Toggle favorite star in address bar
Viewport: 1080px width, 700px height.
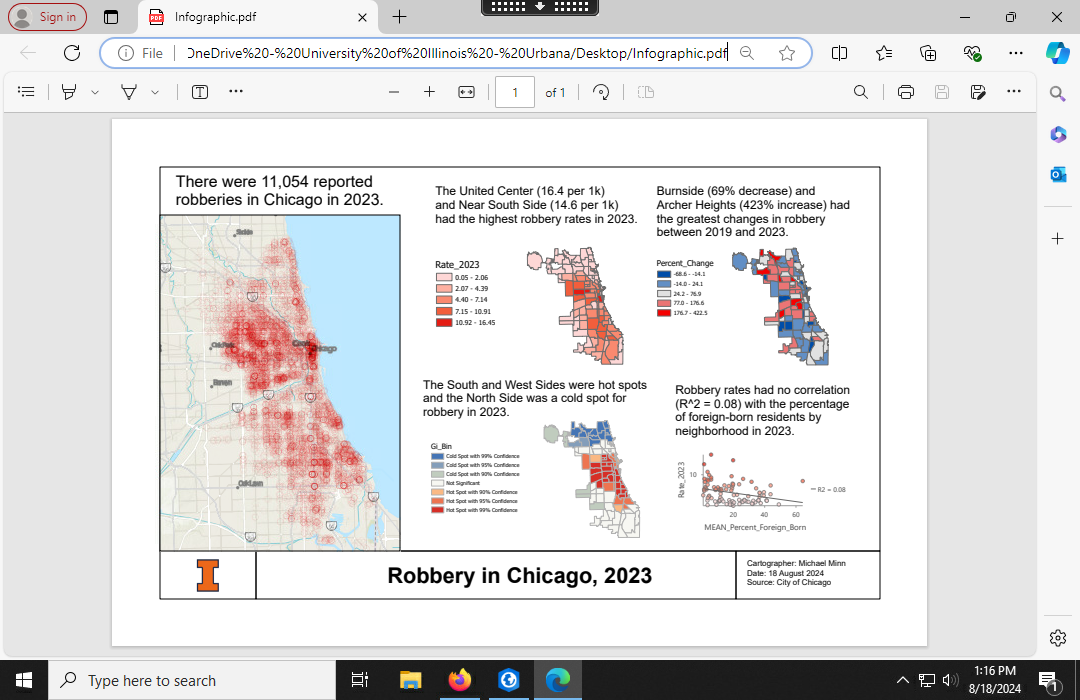pos(787,53)
